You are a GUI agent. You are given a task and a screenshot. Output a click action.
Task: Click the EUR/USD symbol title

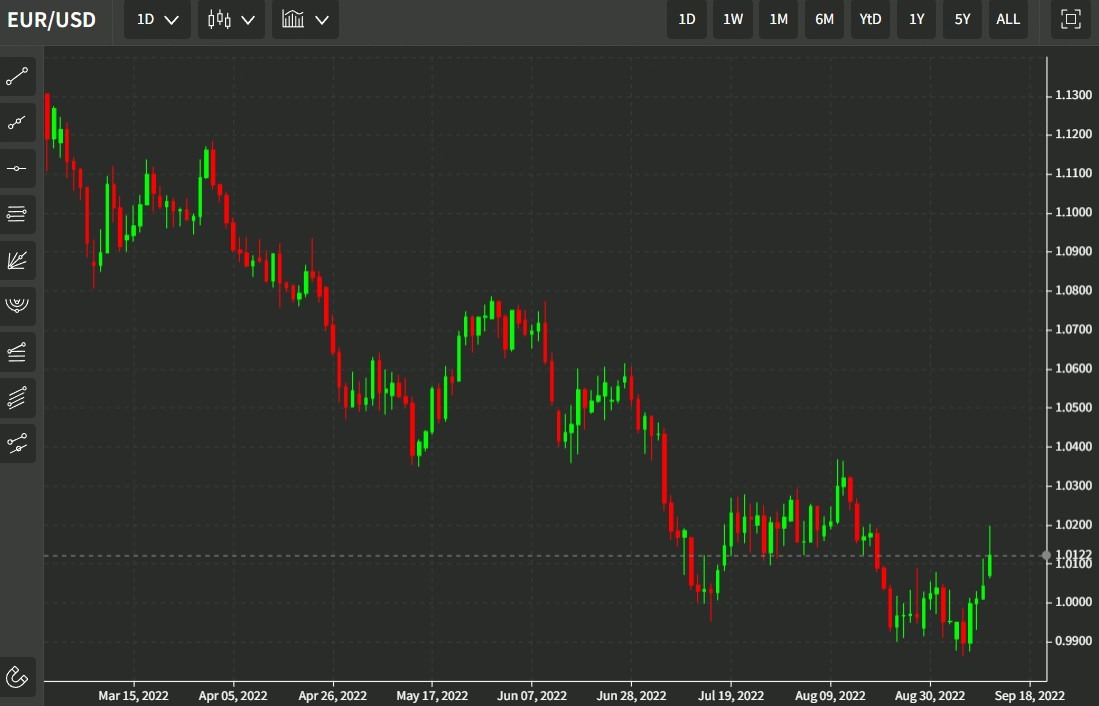tap(51, 20)
